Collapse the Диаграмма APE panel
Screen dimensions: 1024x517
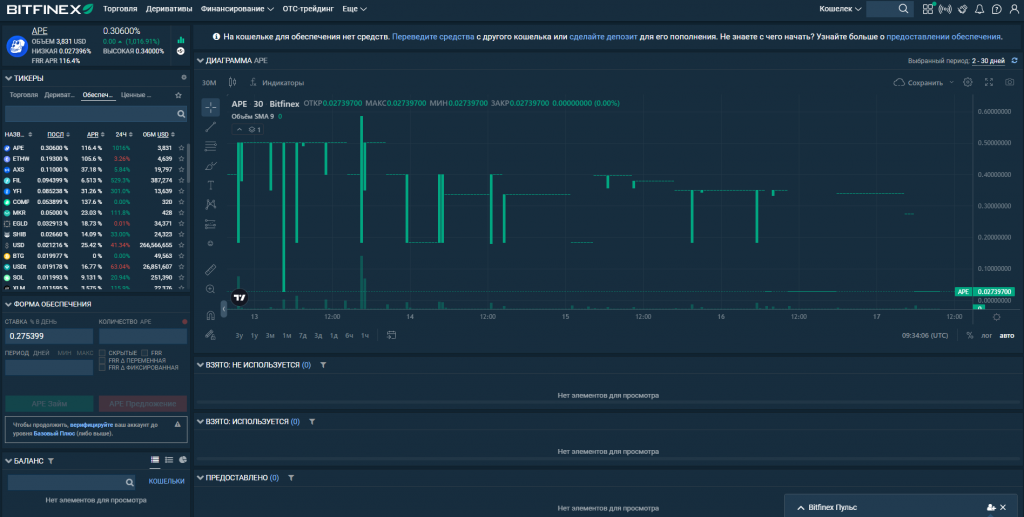(x=200, y=61)
